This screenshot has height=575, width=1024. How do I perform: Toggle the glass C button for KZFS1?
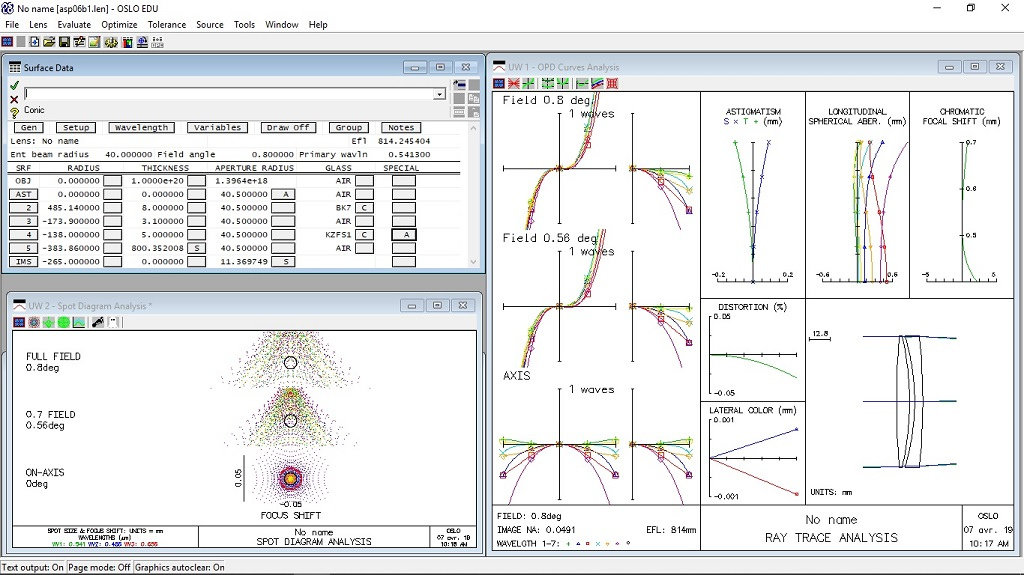[364, 235]
